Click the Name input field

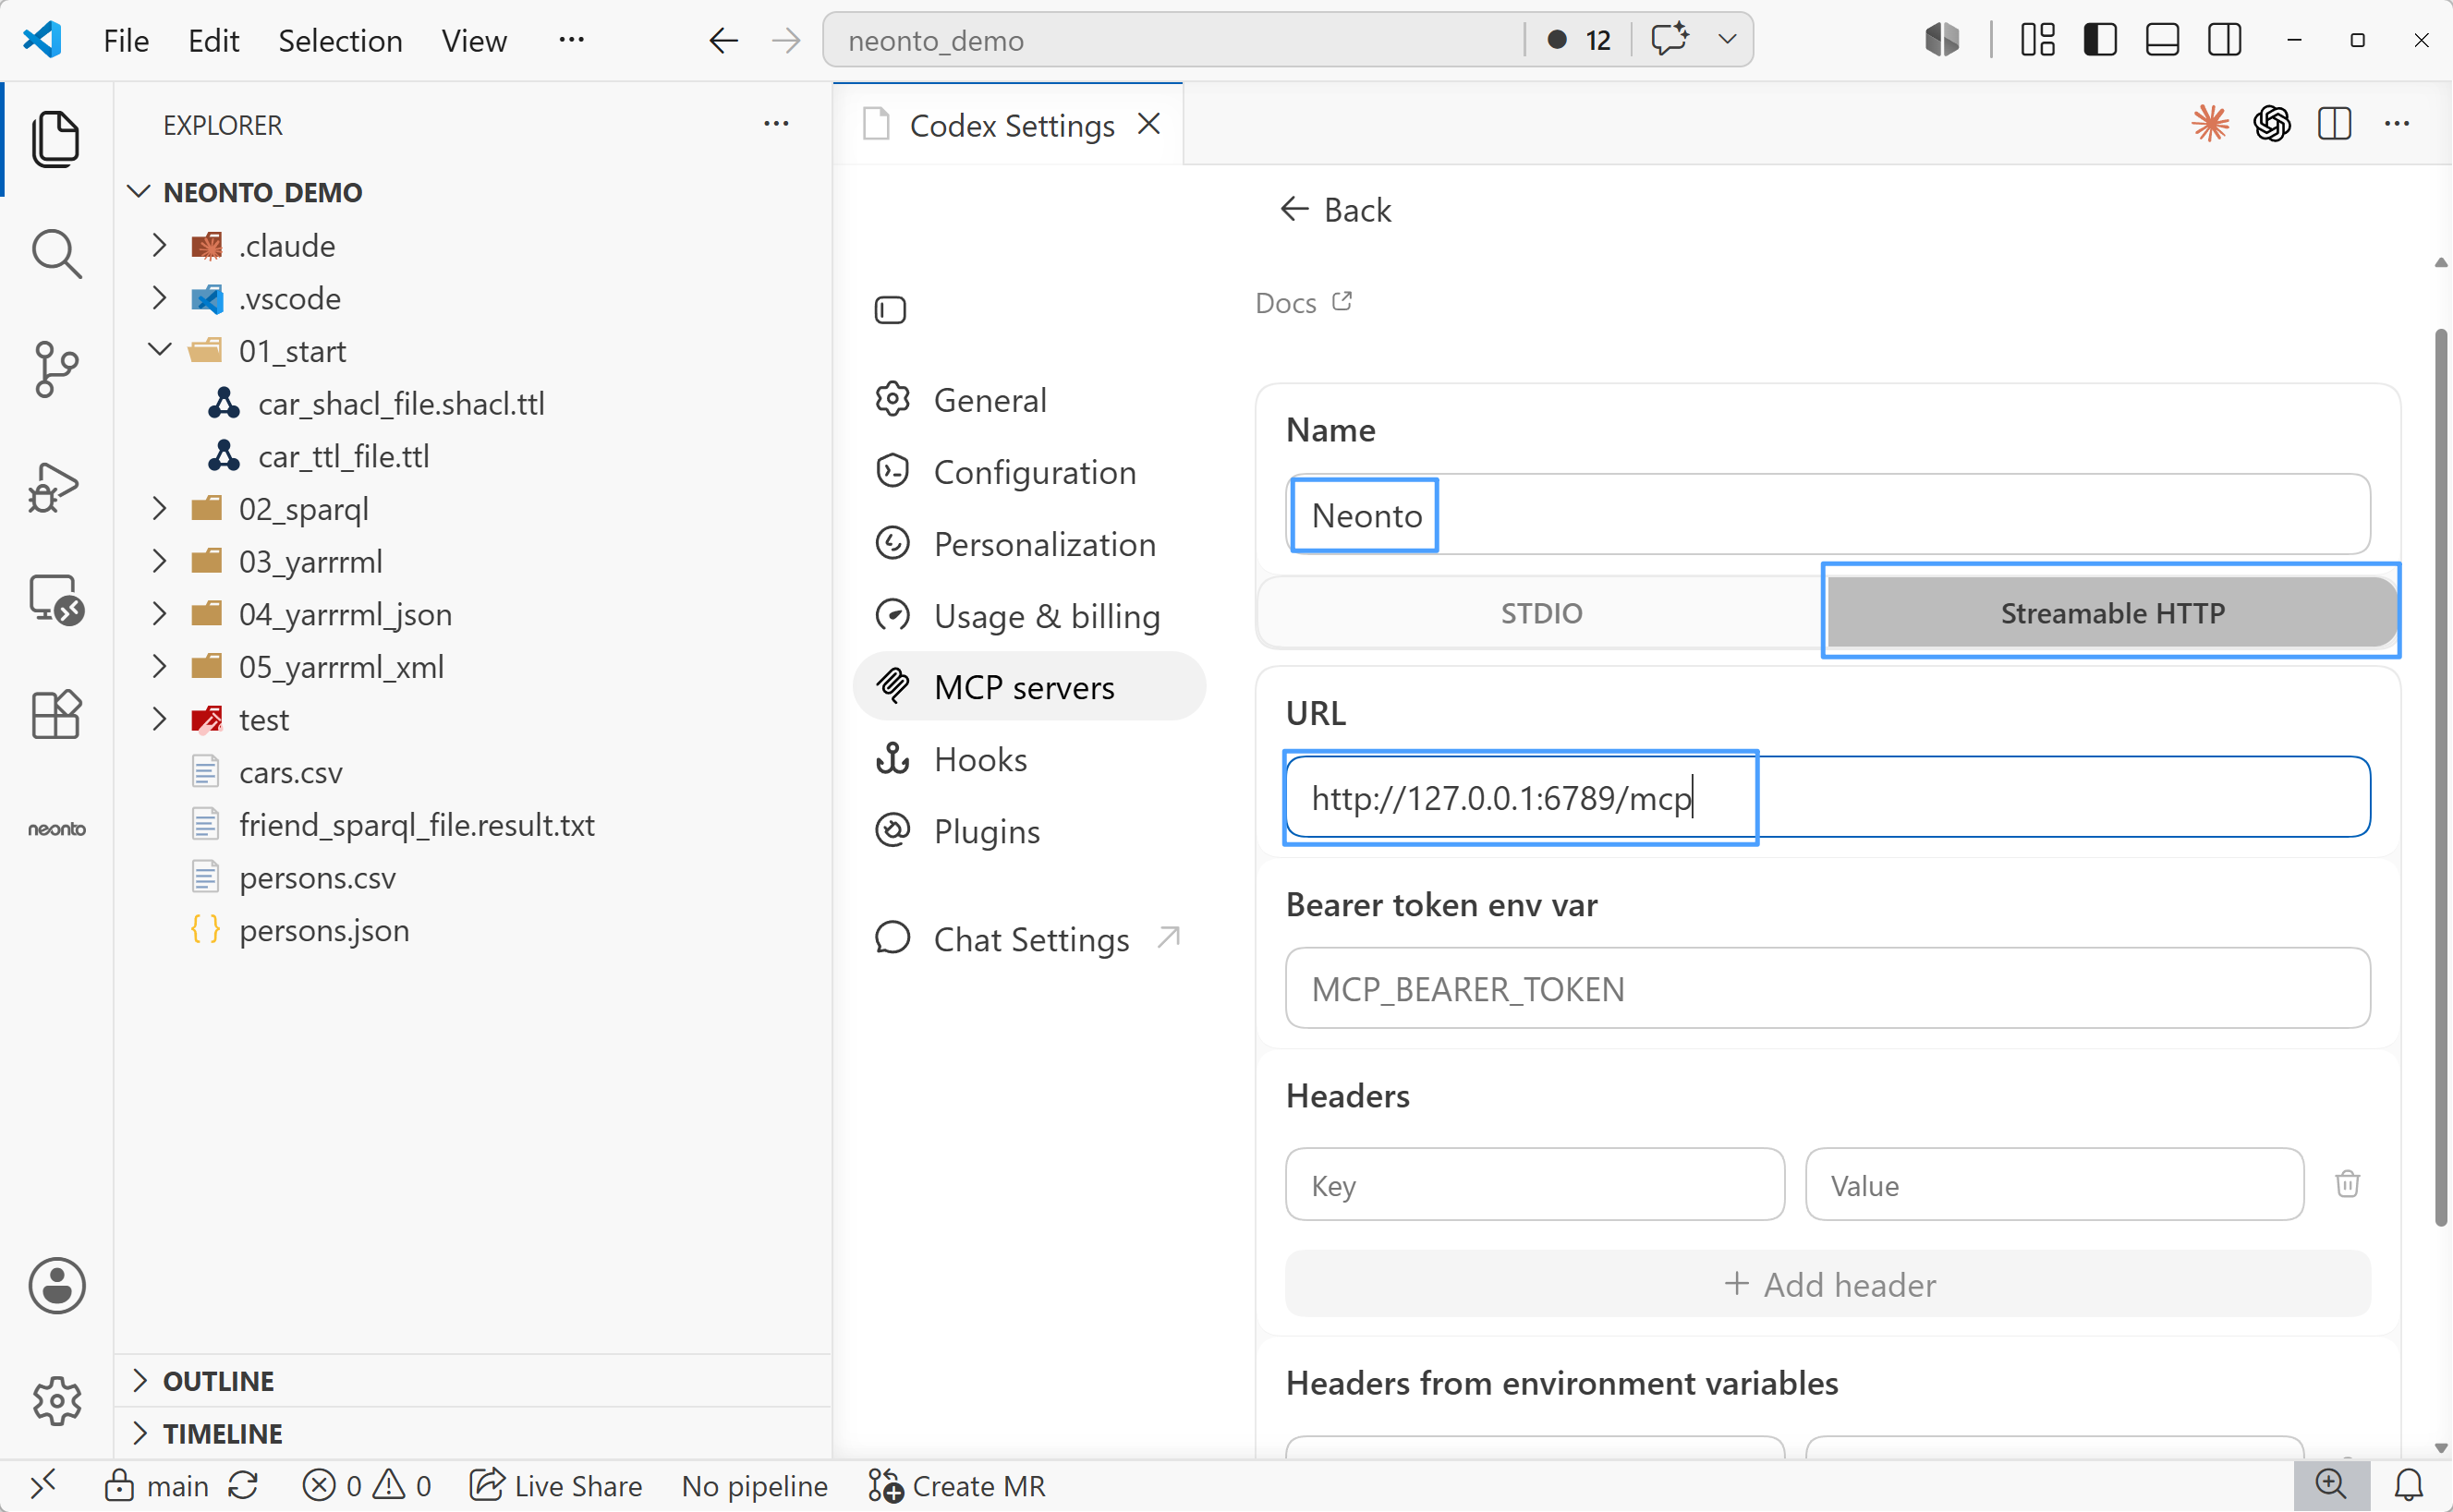click(1828, 515)
